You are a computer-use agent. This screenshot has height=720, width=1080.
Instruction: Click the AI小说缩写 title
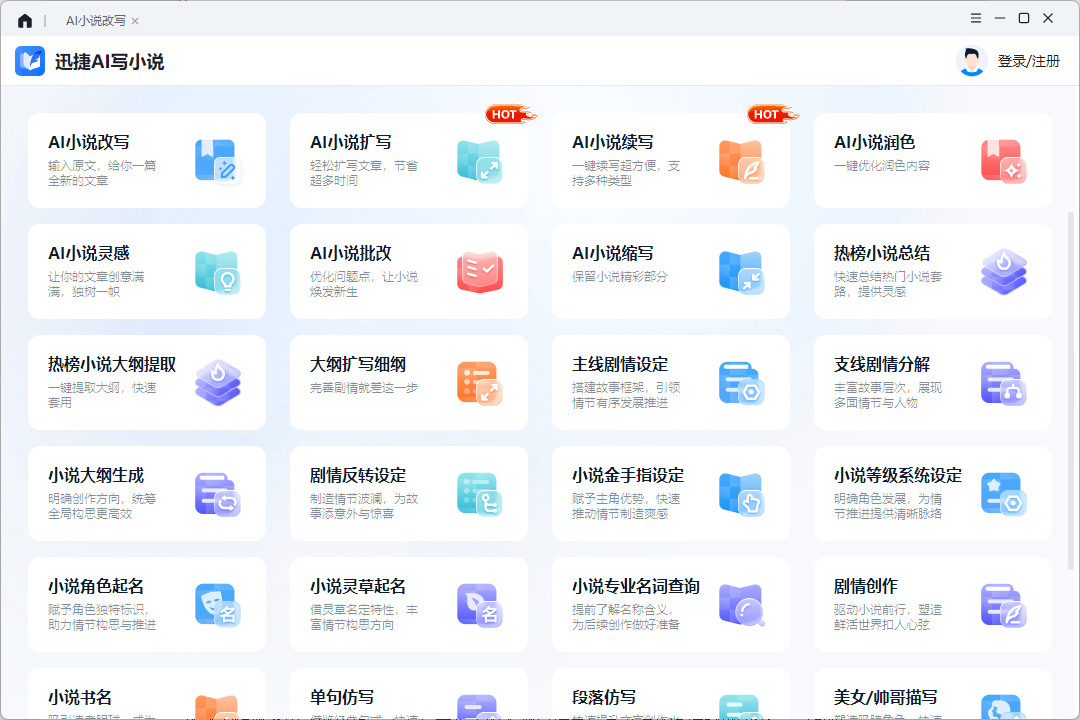[x=612, y=253]
